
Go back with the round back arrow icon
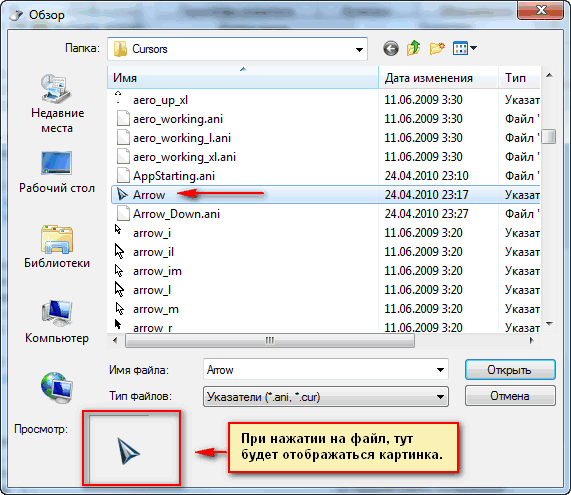tap(391, 48)
